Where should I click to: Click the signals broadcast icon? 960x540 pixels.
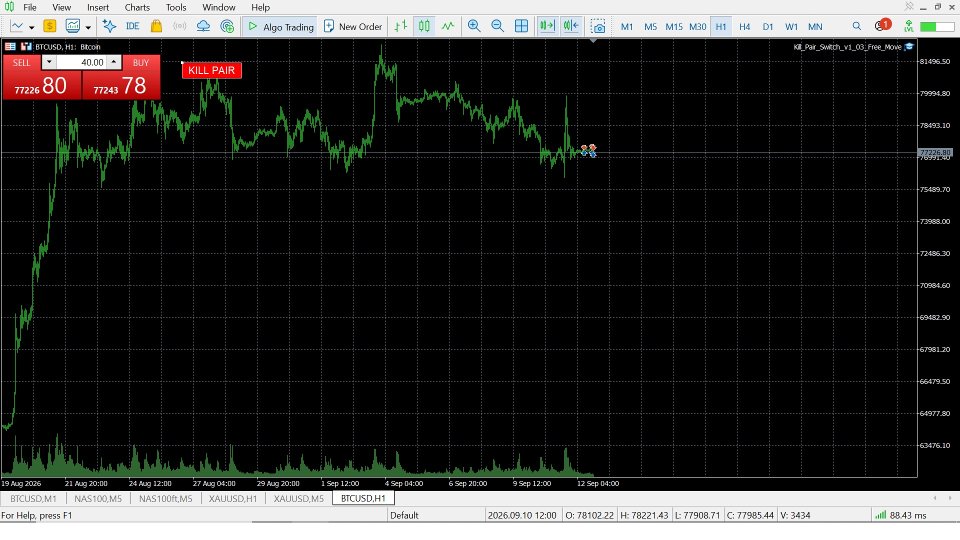click(179, 26)
